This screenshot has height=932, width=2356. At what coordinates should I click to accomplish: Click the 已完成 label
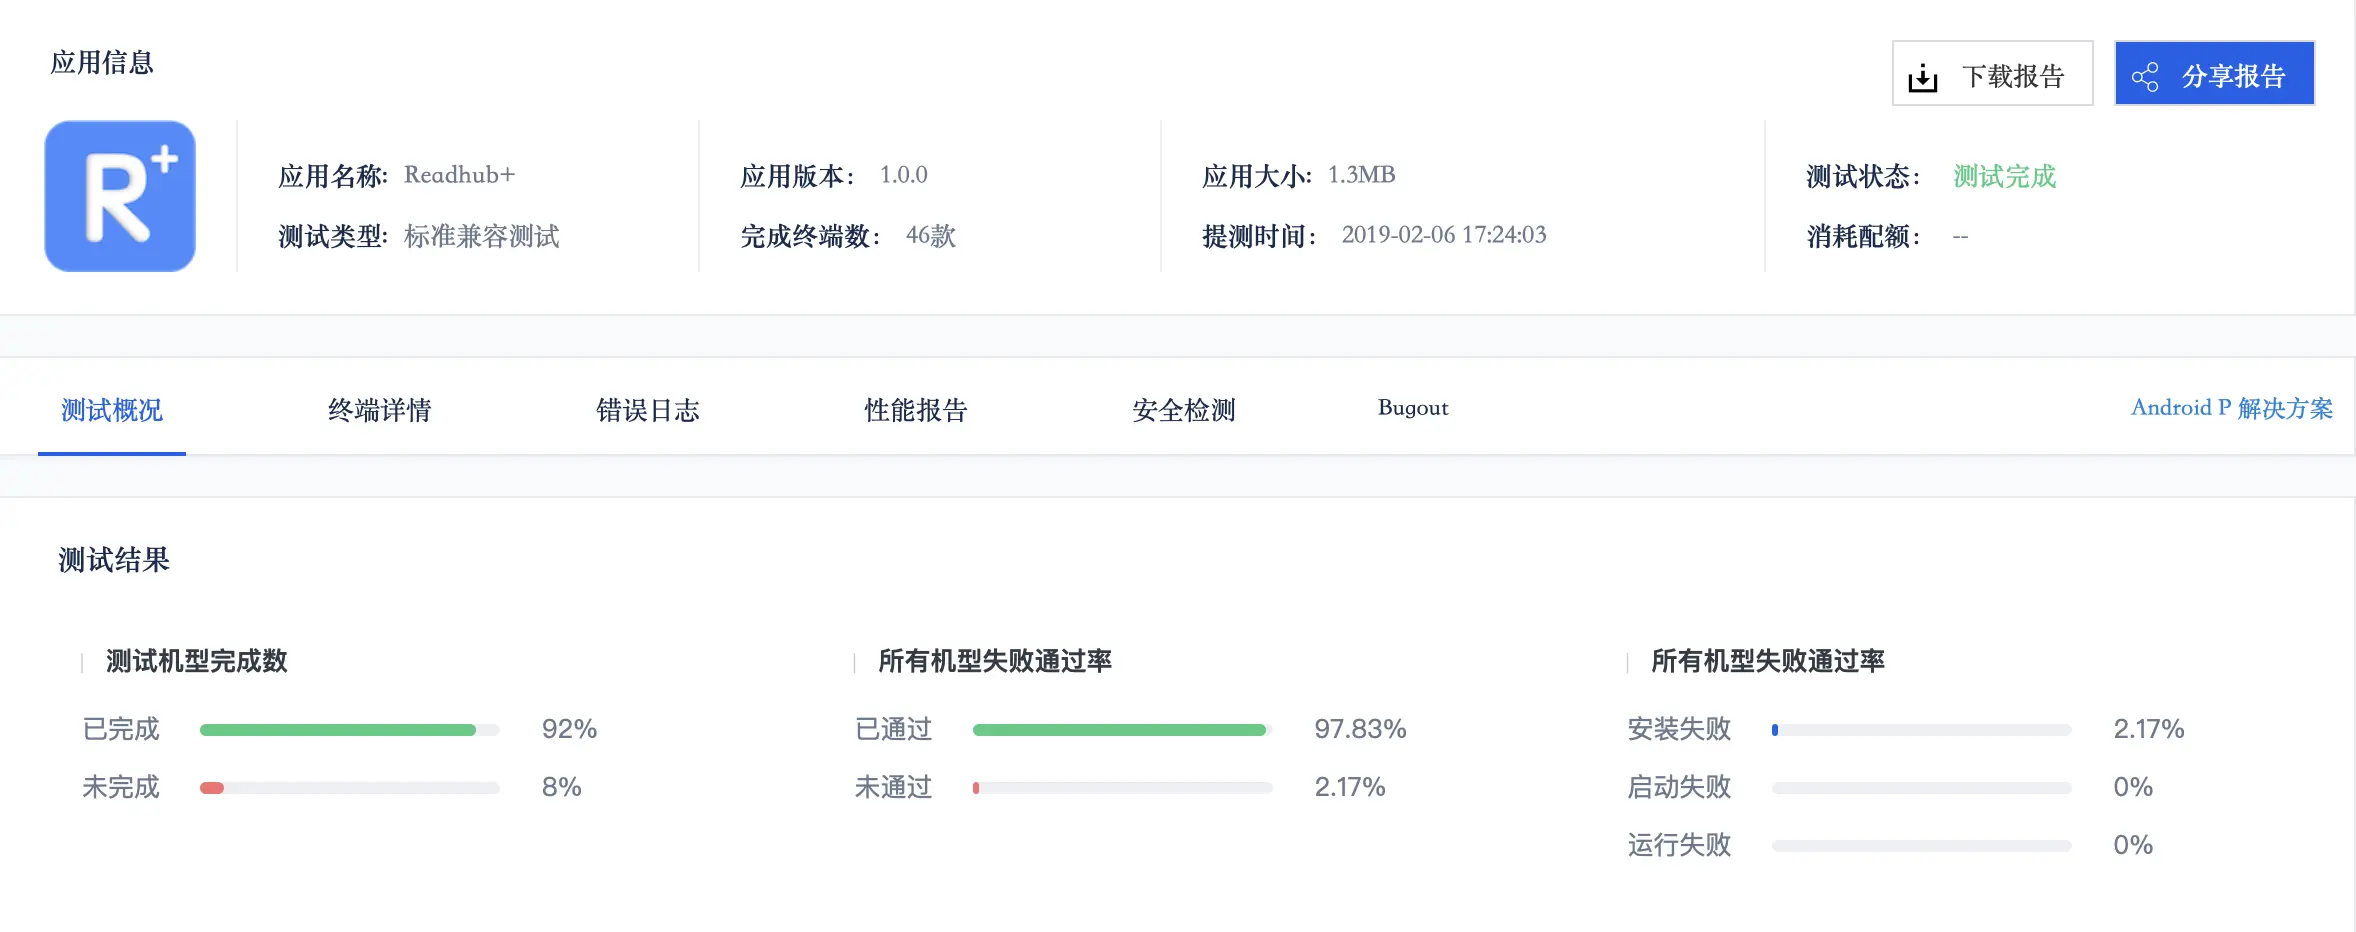pos(121,729)
